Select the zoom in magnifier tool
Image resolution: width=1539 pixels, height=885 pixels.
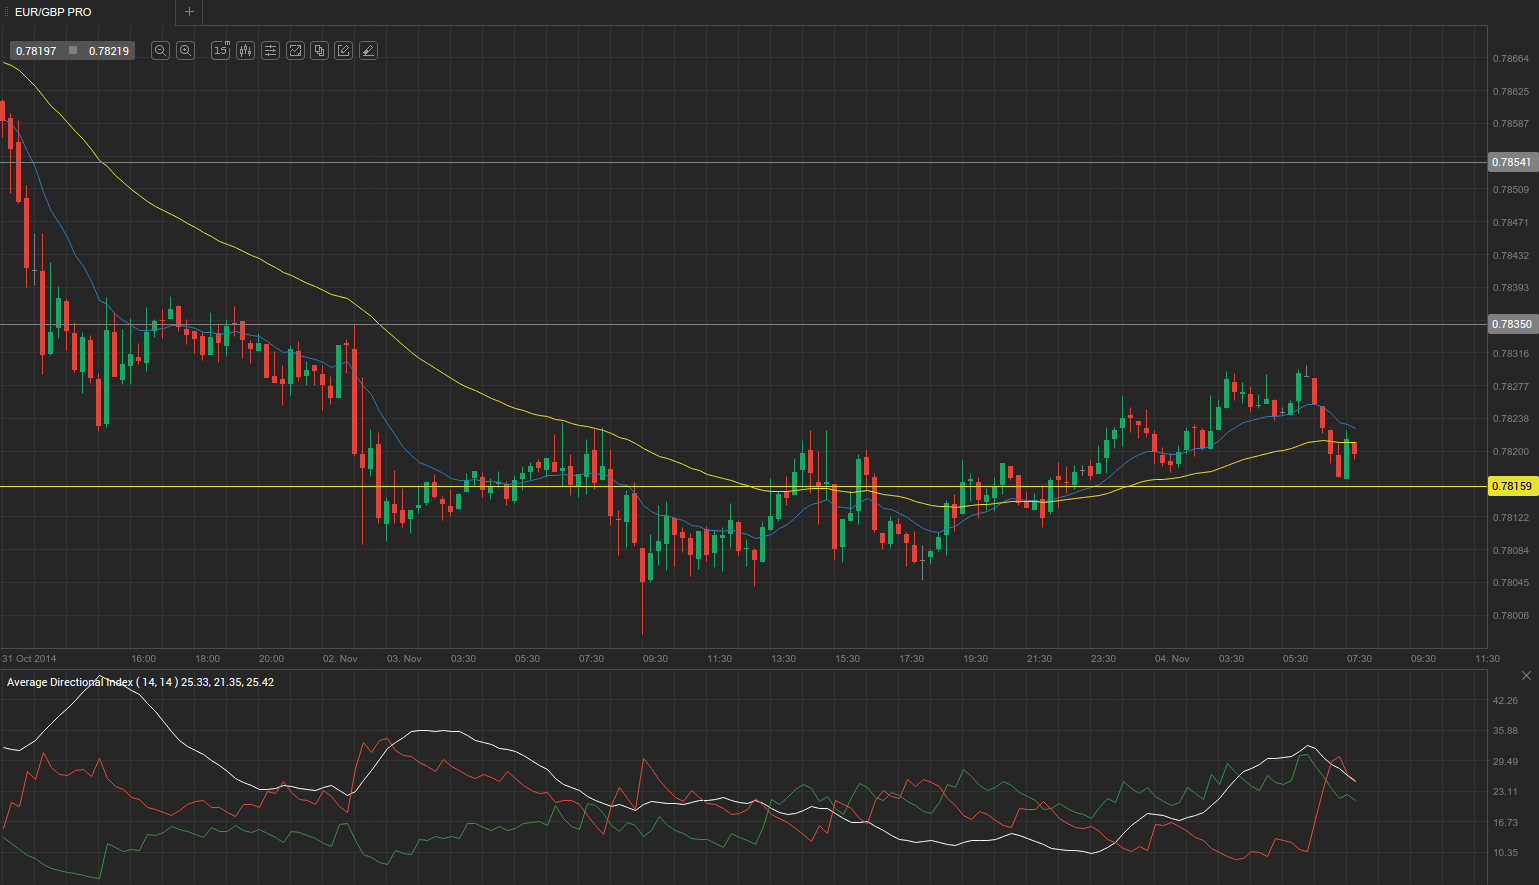(x=185, y=50)
